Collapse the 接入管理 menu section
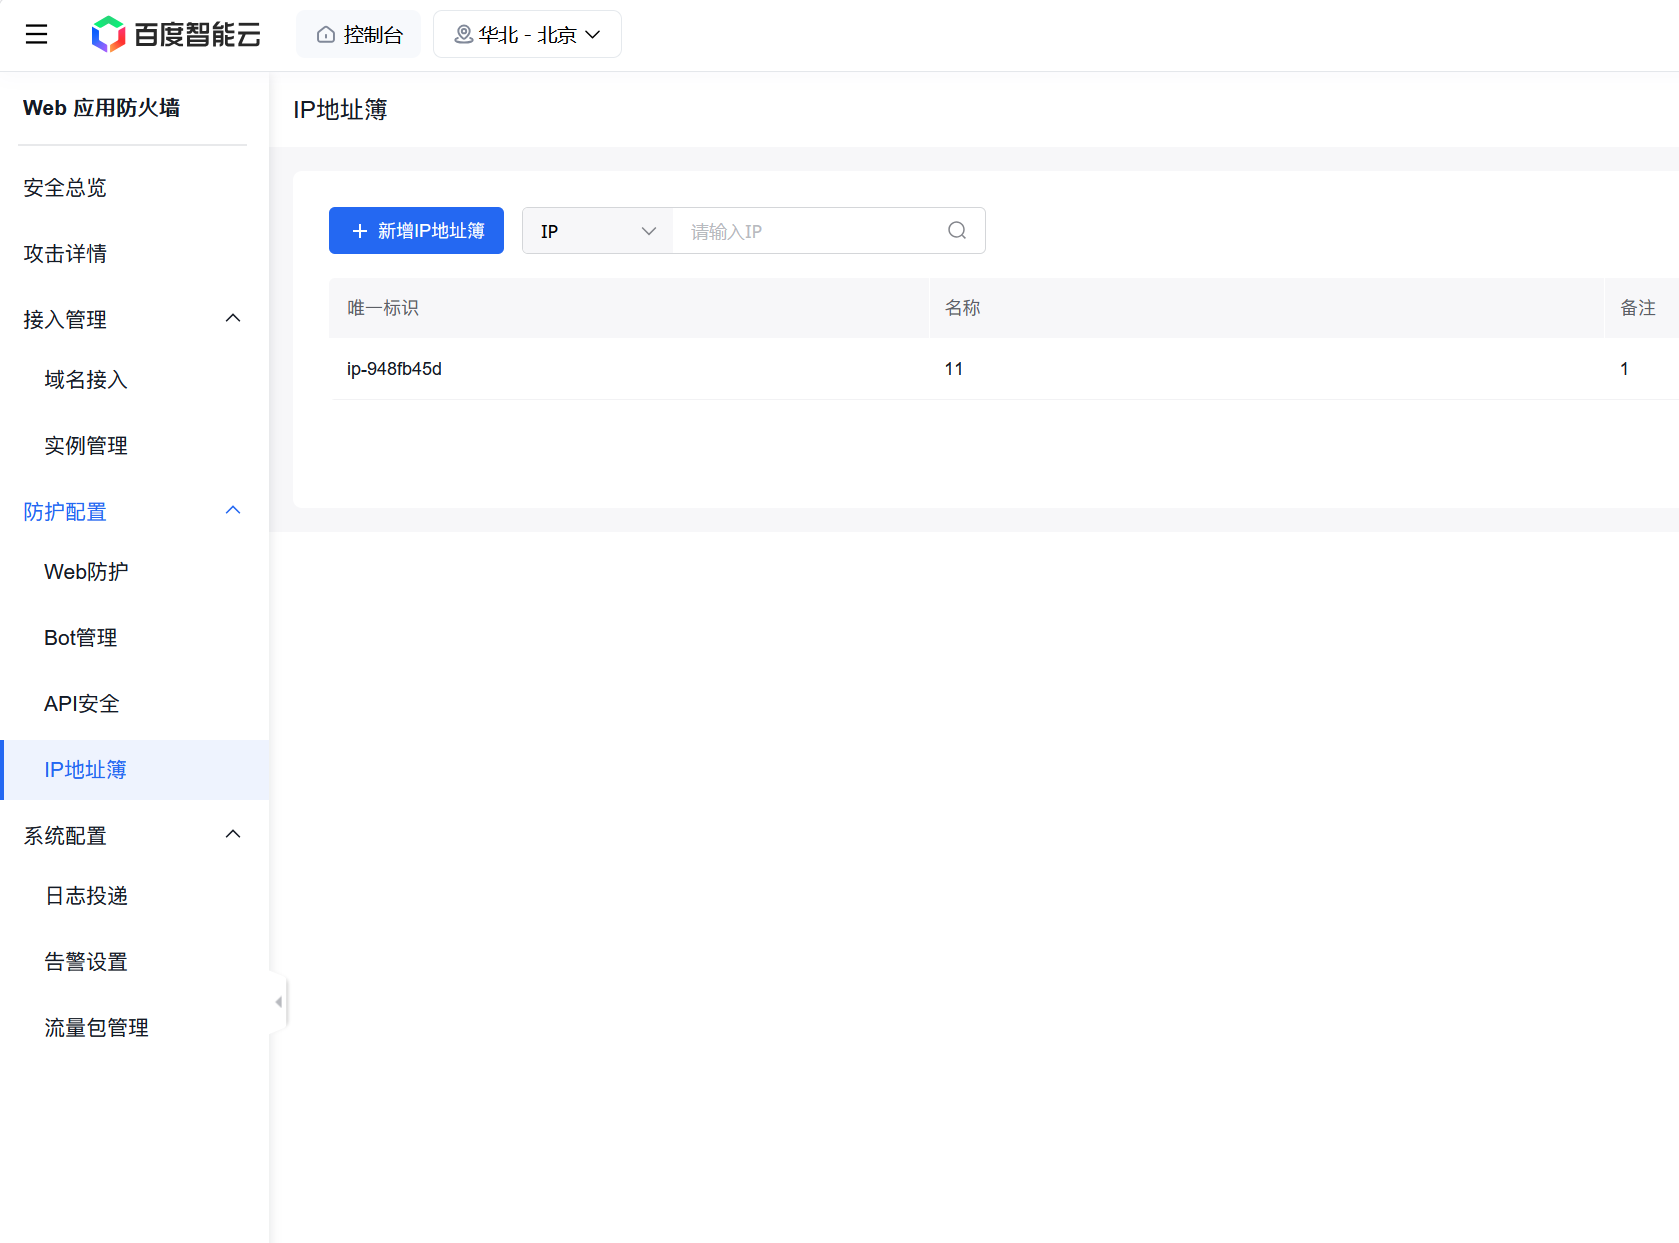This screenshot has width=1679, height=1243. click(x=232, y=319)
